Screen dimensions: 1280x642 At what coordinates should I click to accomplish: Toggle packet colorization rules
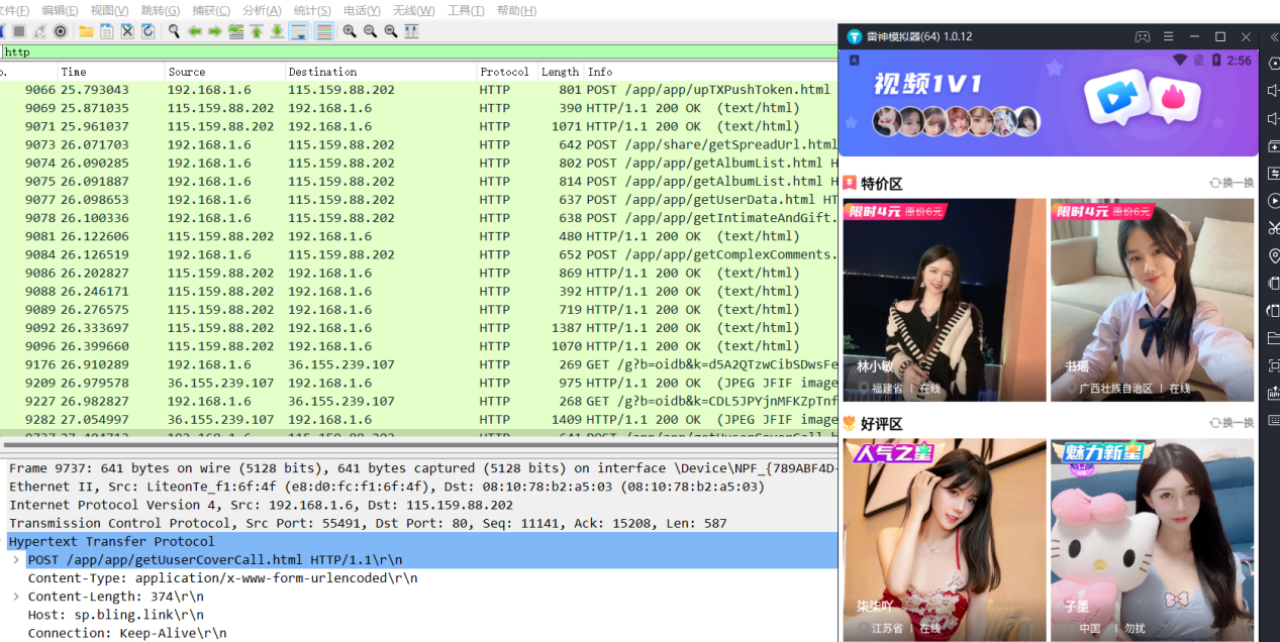(x=324, y=31)
